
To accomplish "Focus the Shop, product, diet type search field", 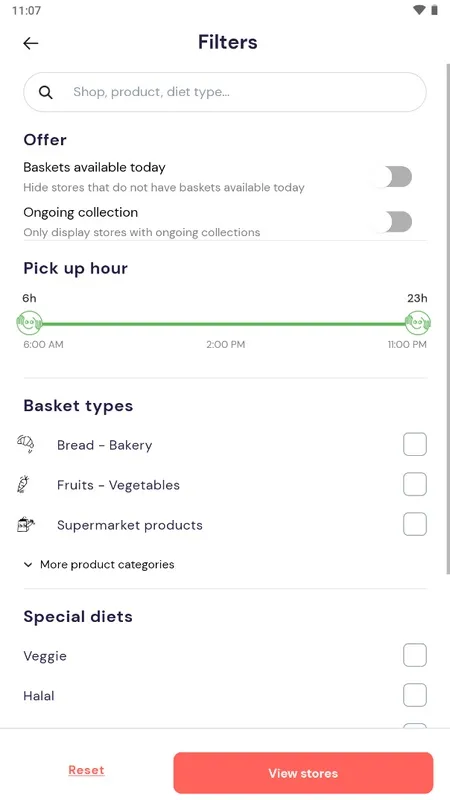I will 224,92.
